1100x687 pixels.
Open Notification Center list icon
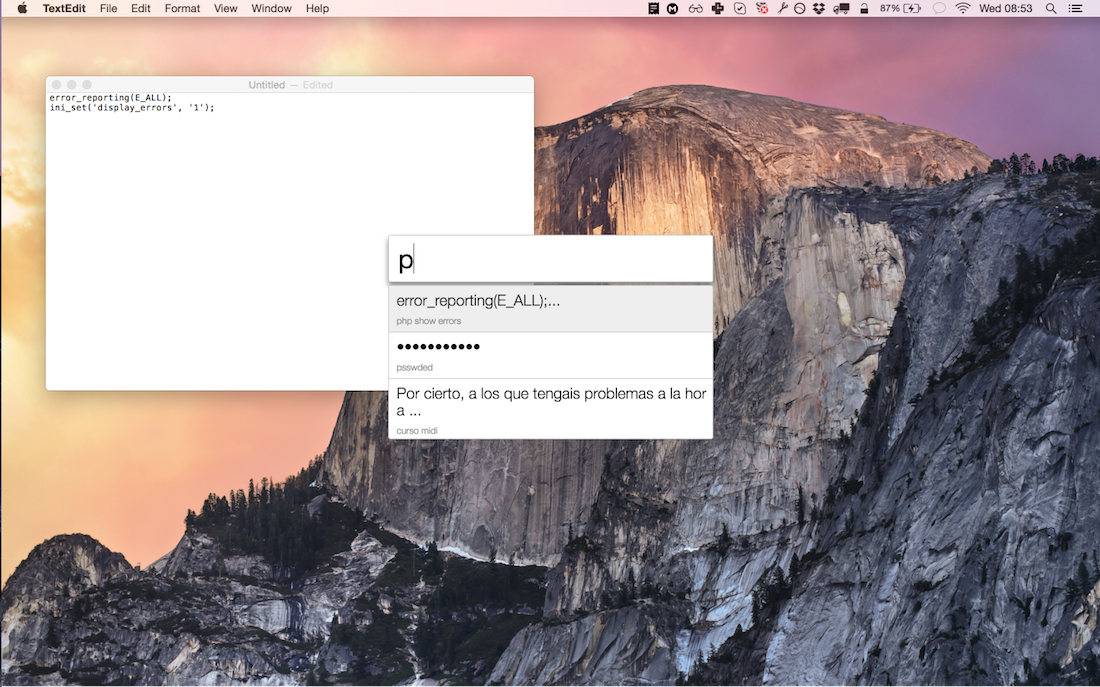point(1075,8)
